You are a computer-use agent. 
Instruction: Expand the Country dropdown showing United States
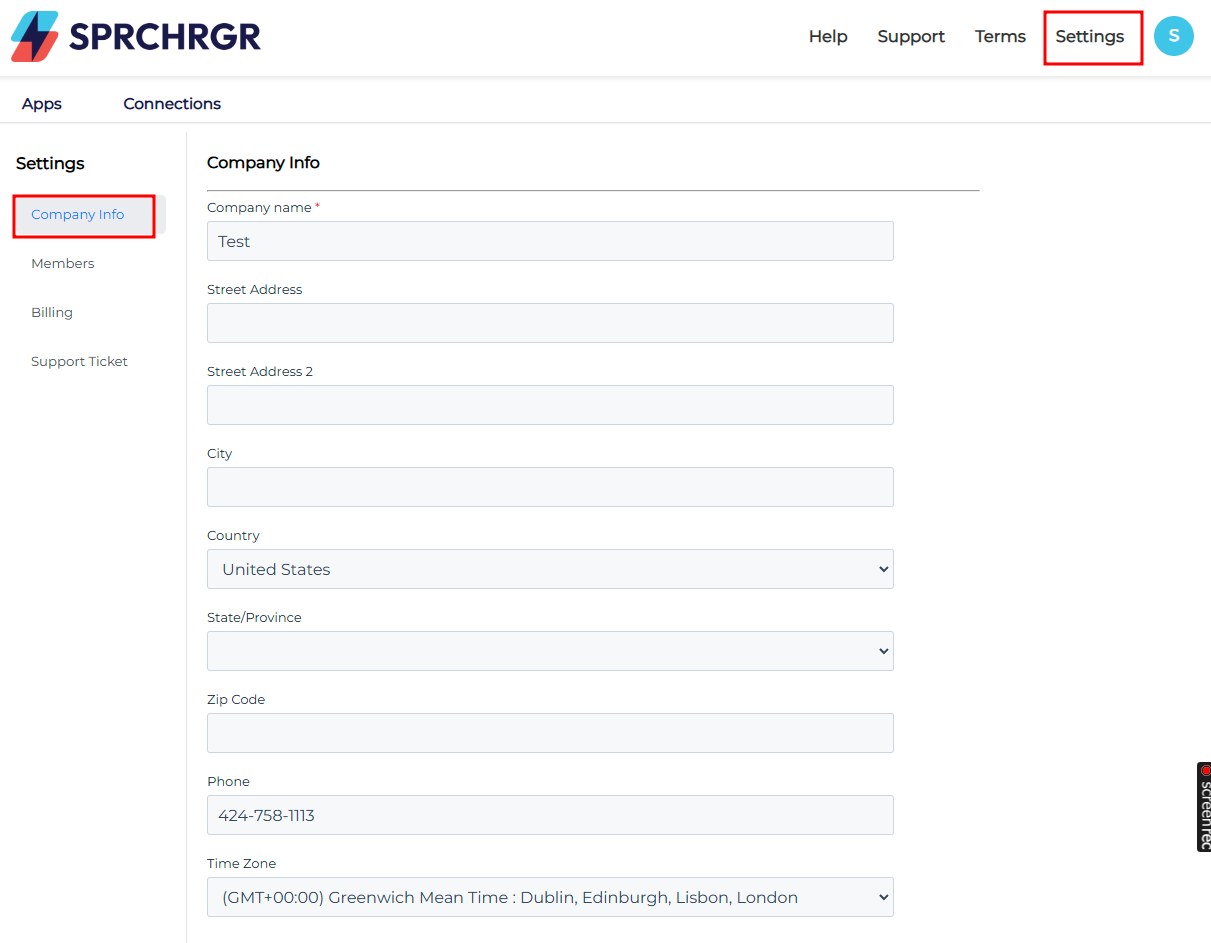tap(550, 569)
